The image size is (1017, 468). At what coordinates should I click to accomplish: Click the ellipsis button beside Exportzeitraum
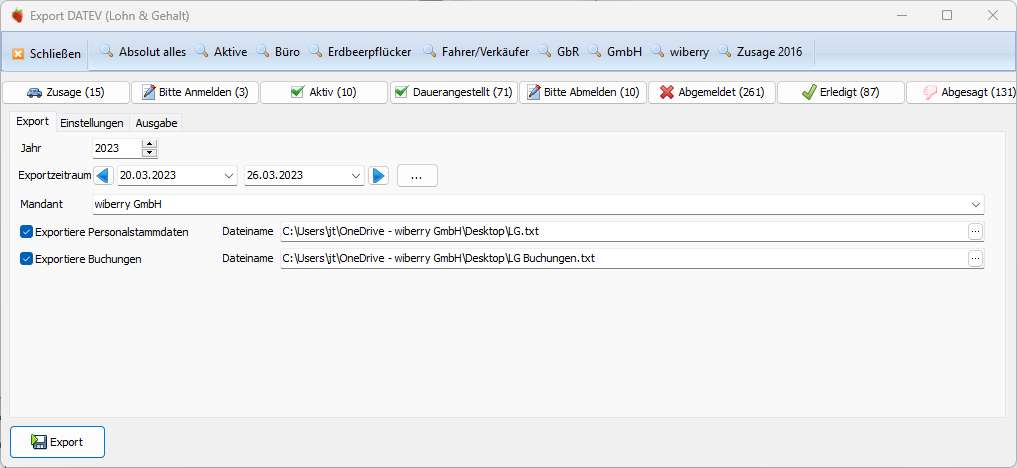(417, 176)
